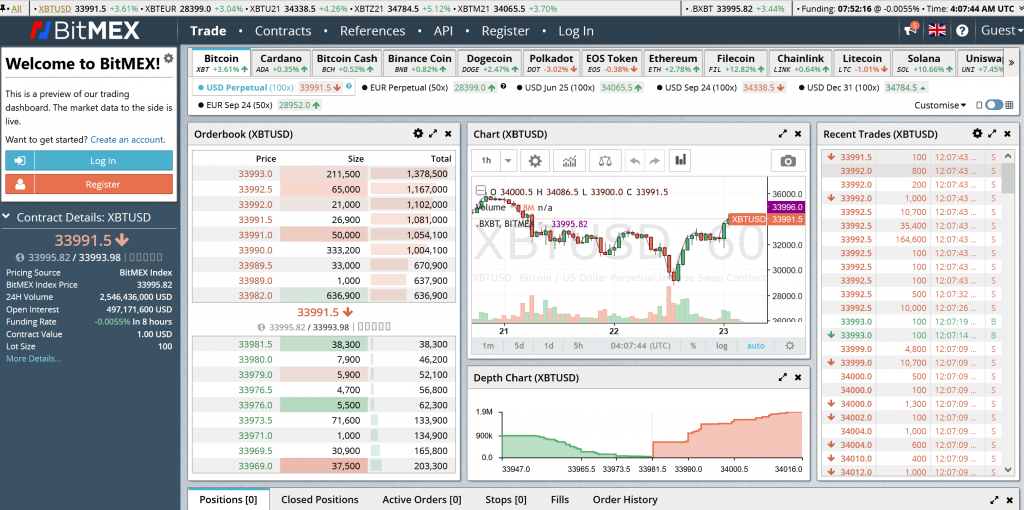This screenshot has height=510, width=1024.
Task: Select the grid layout icon beside toggle
Action: pyautogui.click(x=1010, y=105)
